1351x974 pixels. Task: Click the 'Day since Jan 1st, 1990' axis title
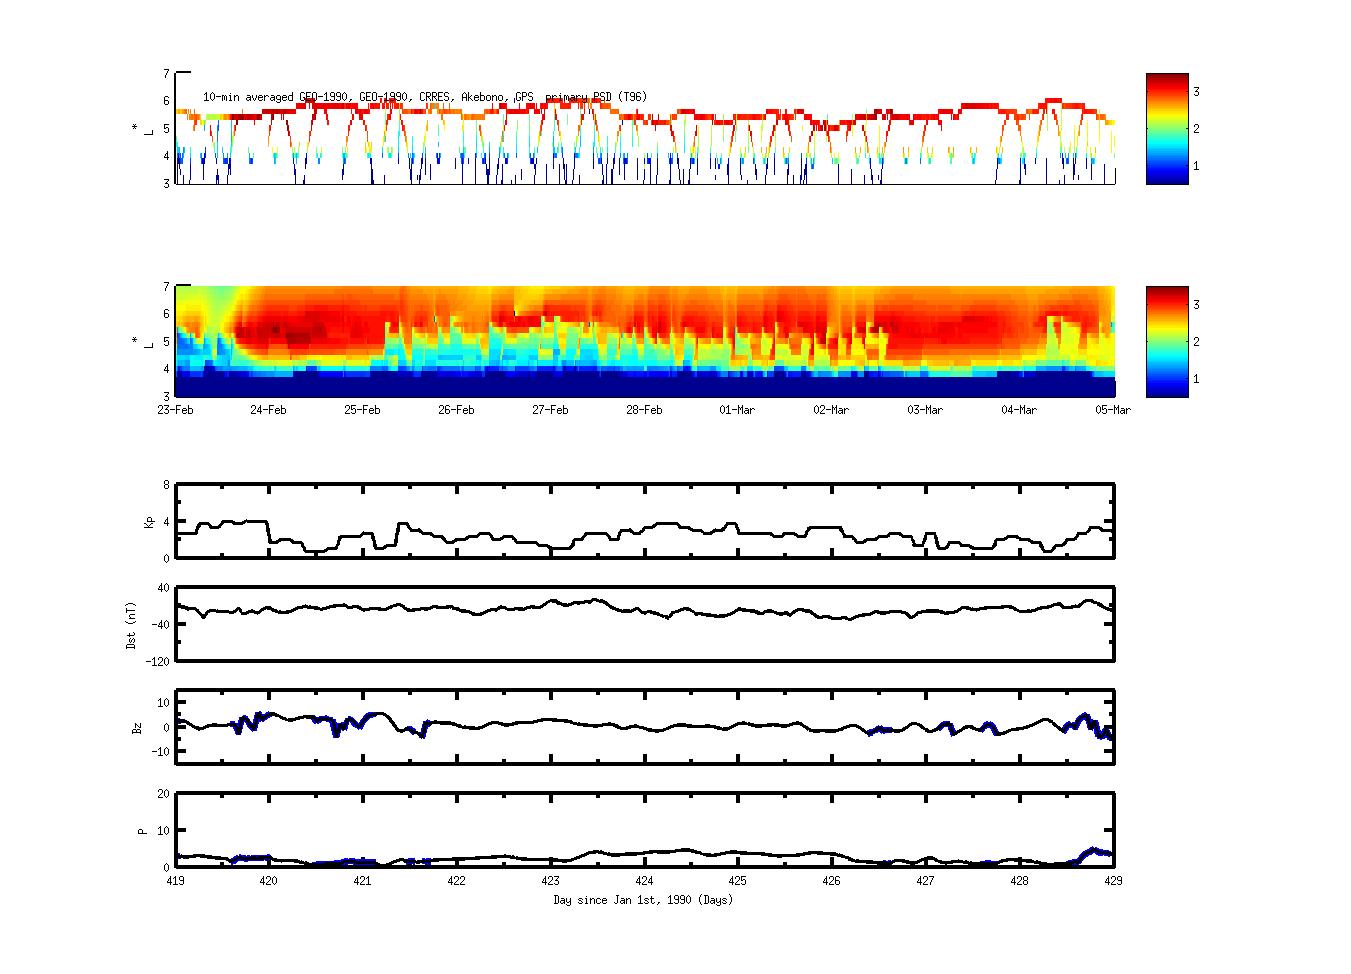tap(643, 900)
